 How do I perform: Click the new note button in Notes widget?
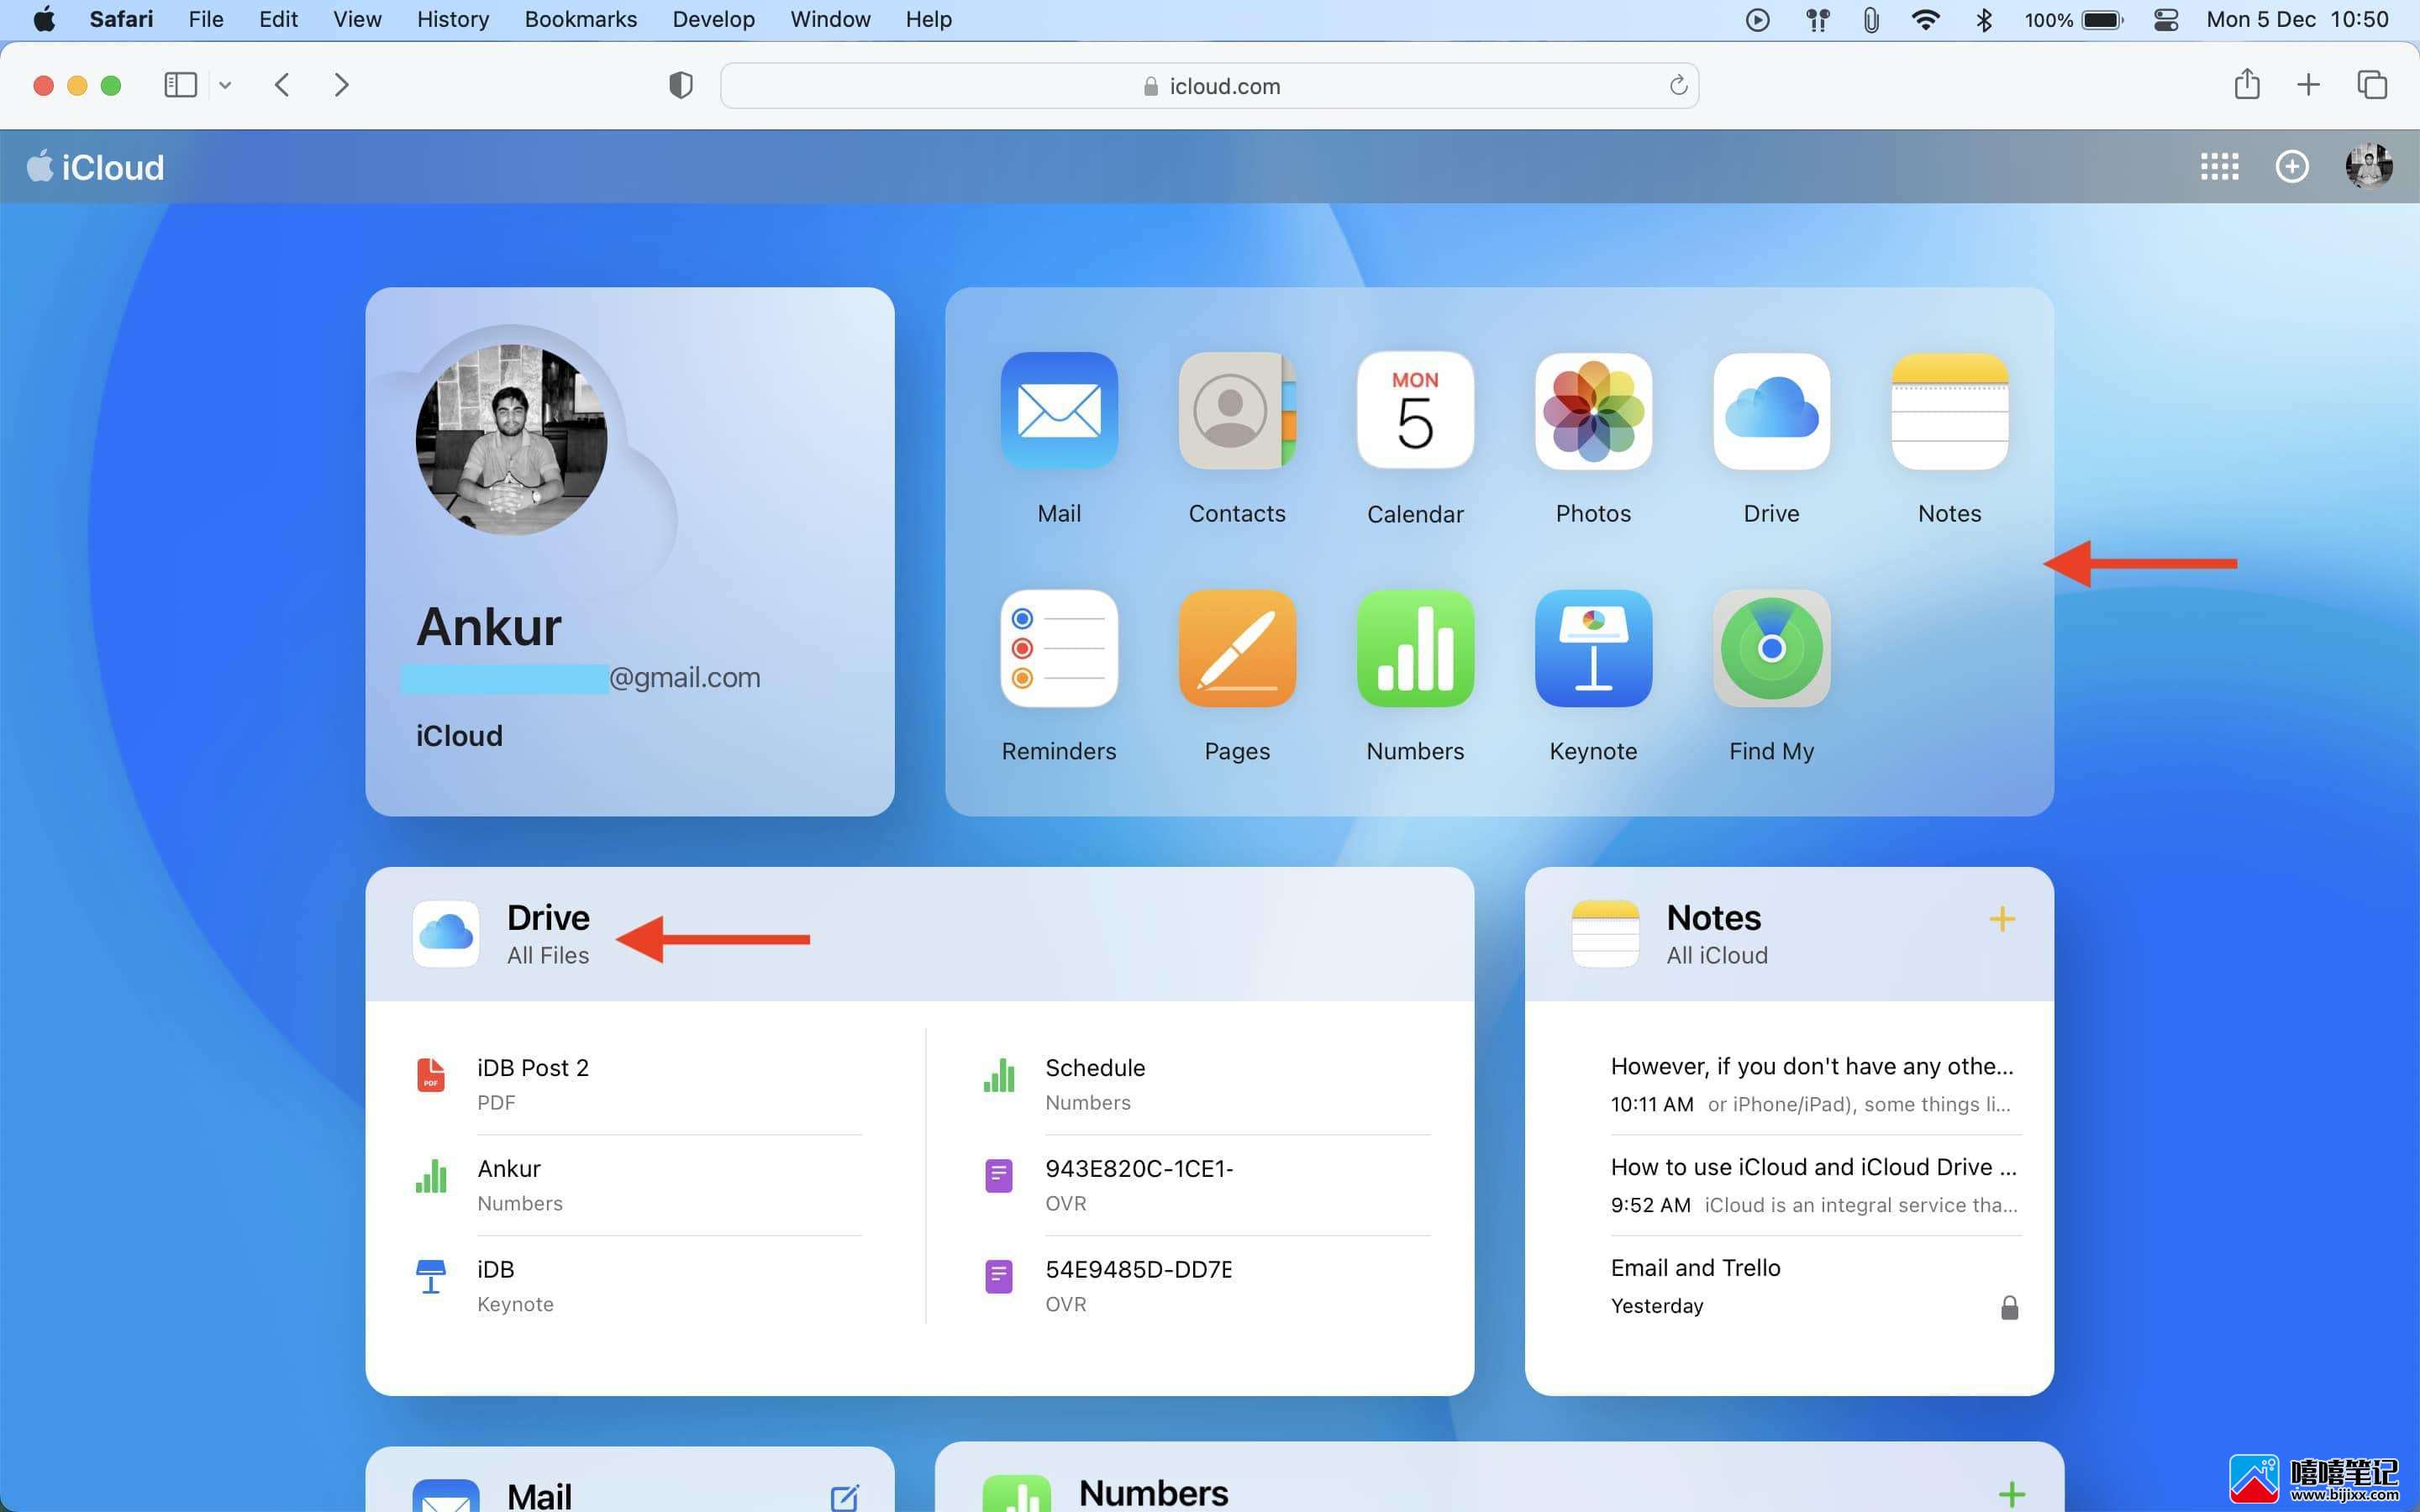2002,916
